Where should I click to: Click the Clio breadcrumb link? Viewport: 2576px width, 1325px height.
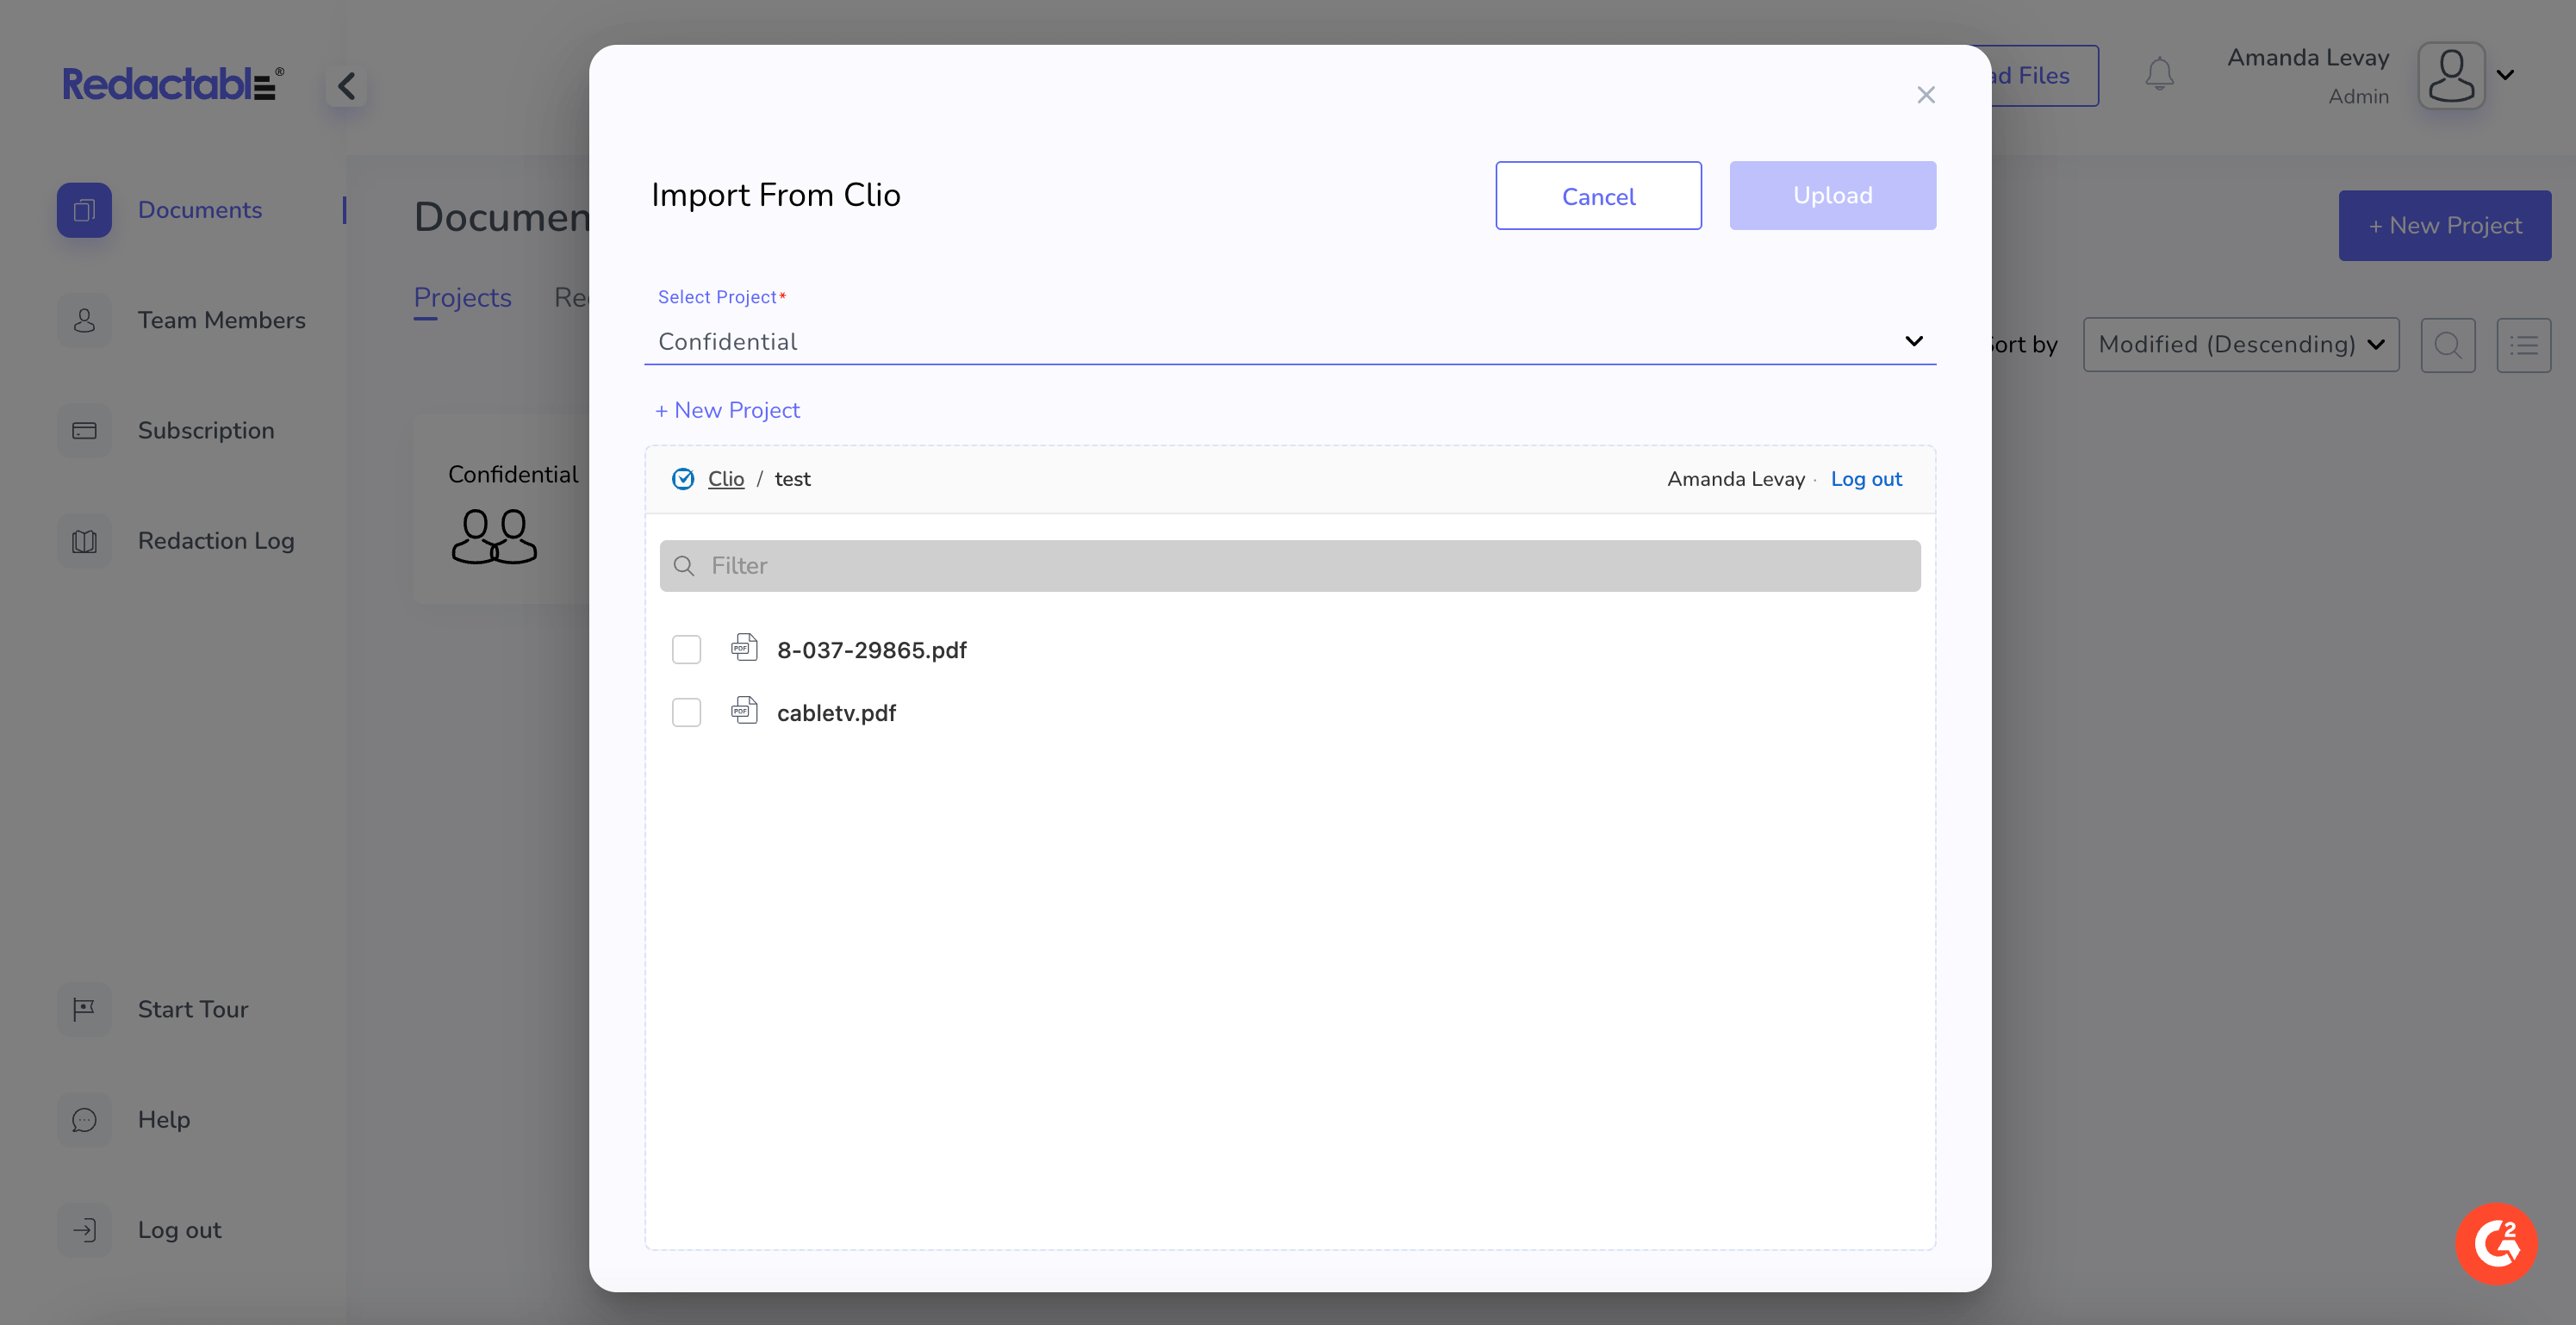pyautogui.click(x=725, y=479)
